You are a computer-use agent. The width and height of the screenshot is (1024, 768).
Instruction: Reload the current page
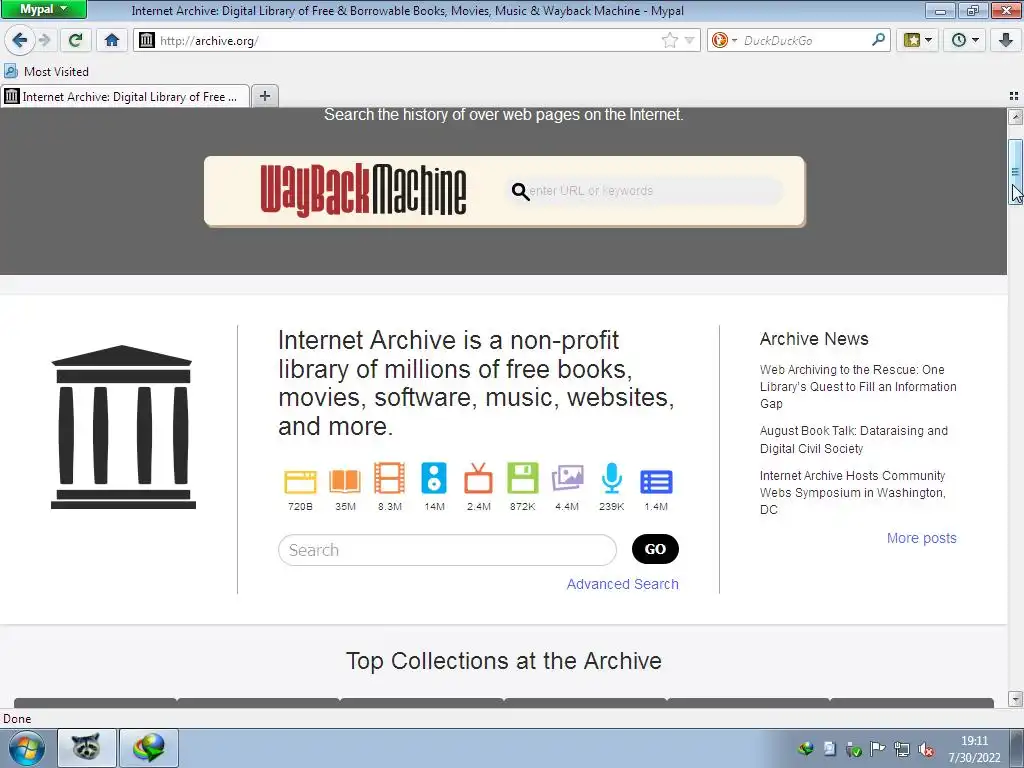[75, 40]
